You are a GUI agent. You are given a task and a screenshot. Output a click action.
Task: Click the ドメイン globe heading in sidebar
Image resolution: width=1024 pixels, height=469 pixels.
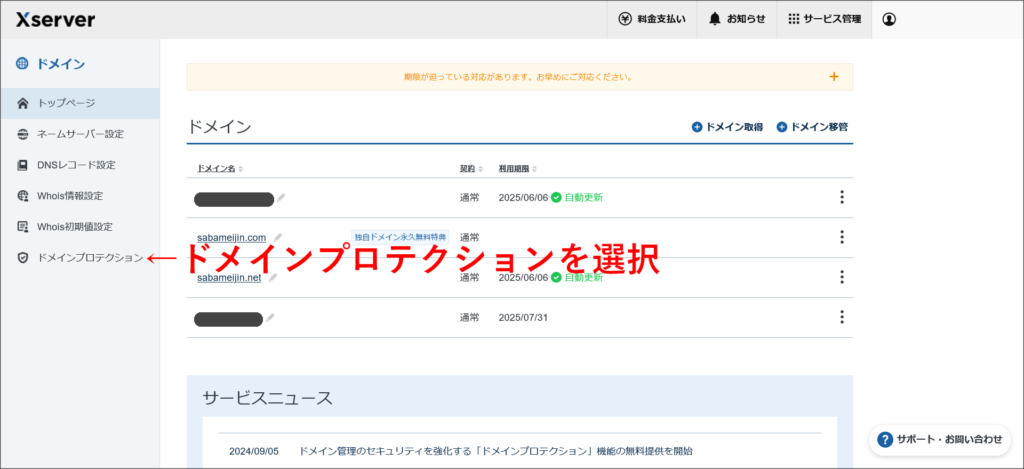[x=51, y=63]
